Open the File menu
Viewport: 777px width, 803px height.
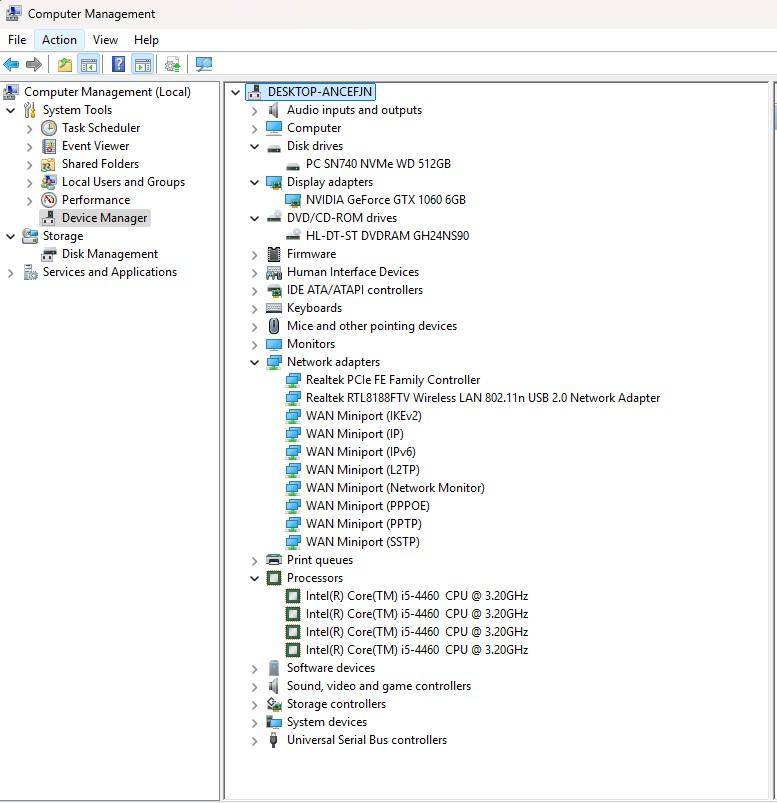[x=17, y=39]
